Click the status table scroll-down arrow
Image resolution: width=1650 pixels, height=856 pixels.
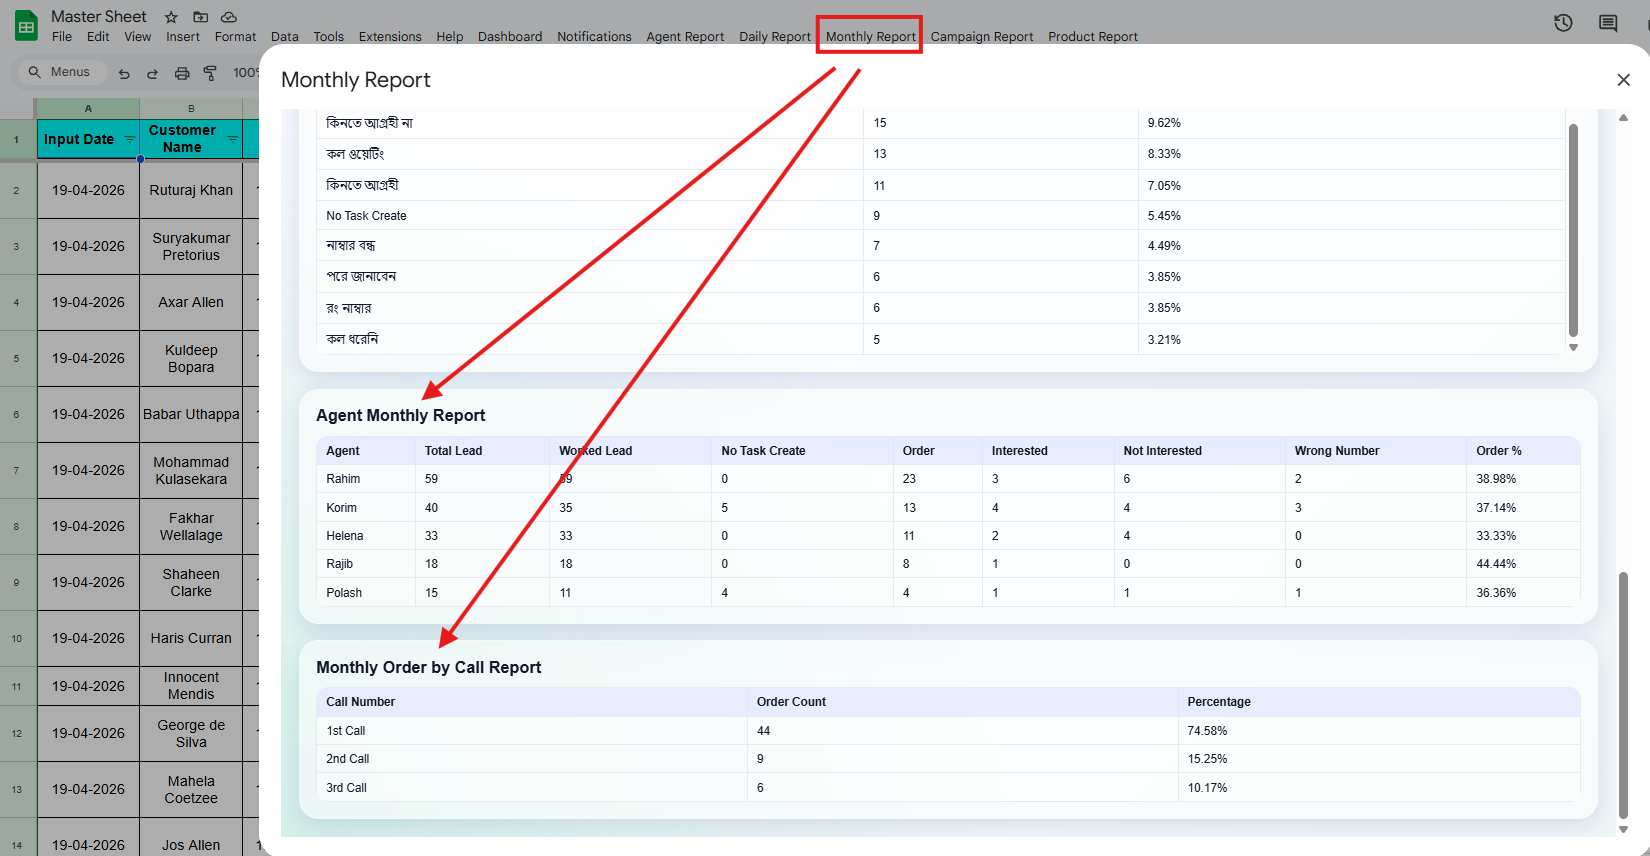(1573, 347)
